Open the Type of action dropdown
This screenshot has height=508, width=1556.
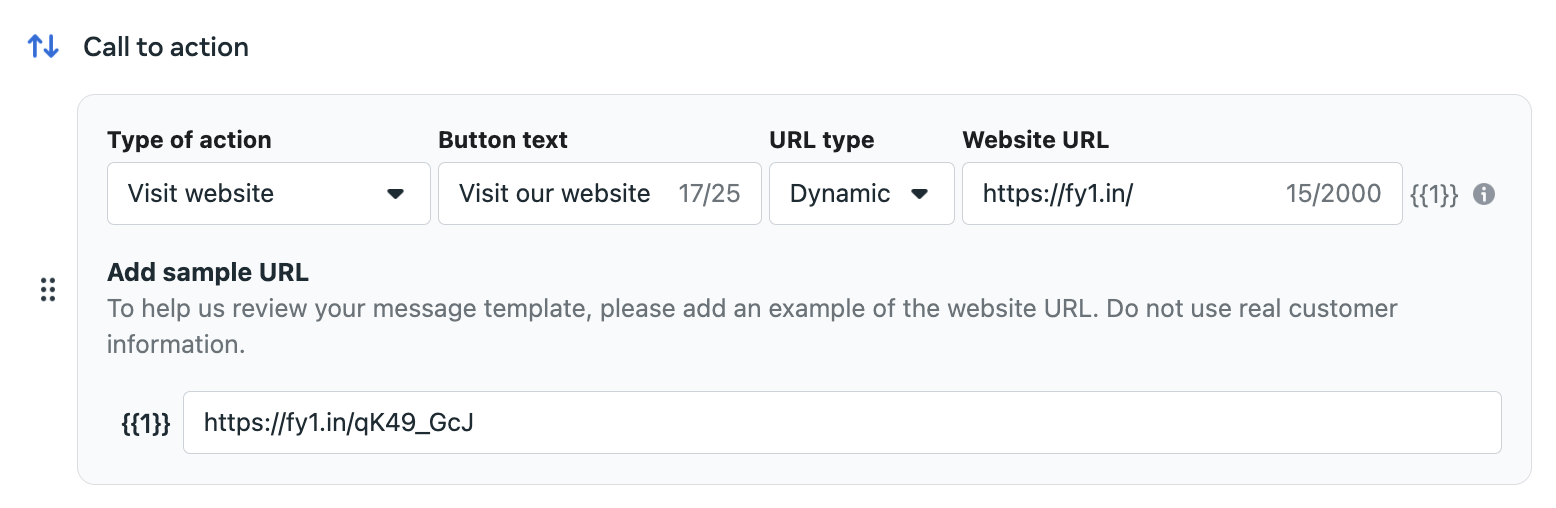(268, 194)
